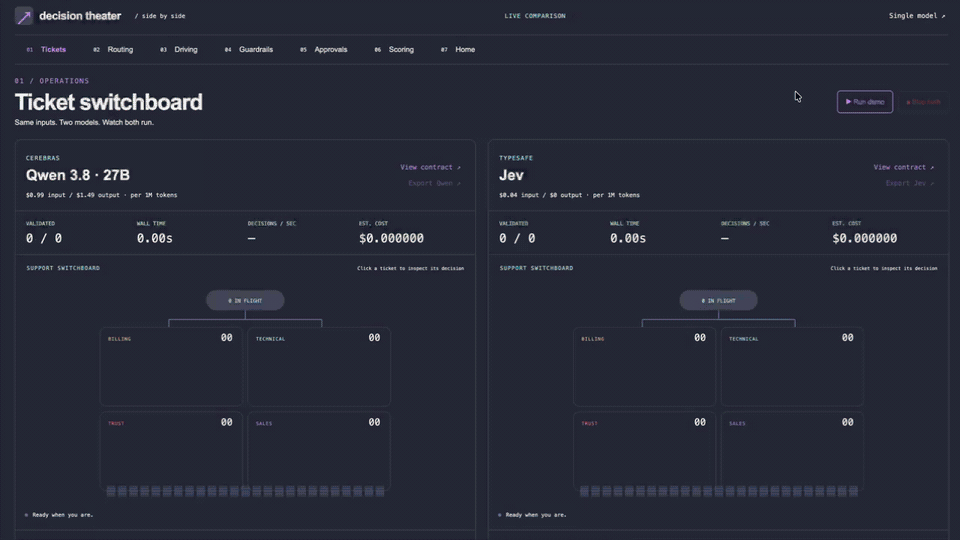The image size is (960, 540).
Task: Click the 'Qwen 3.8 · 27B' model title
Action: tap(78, 175)
